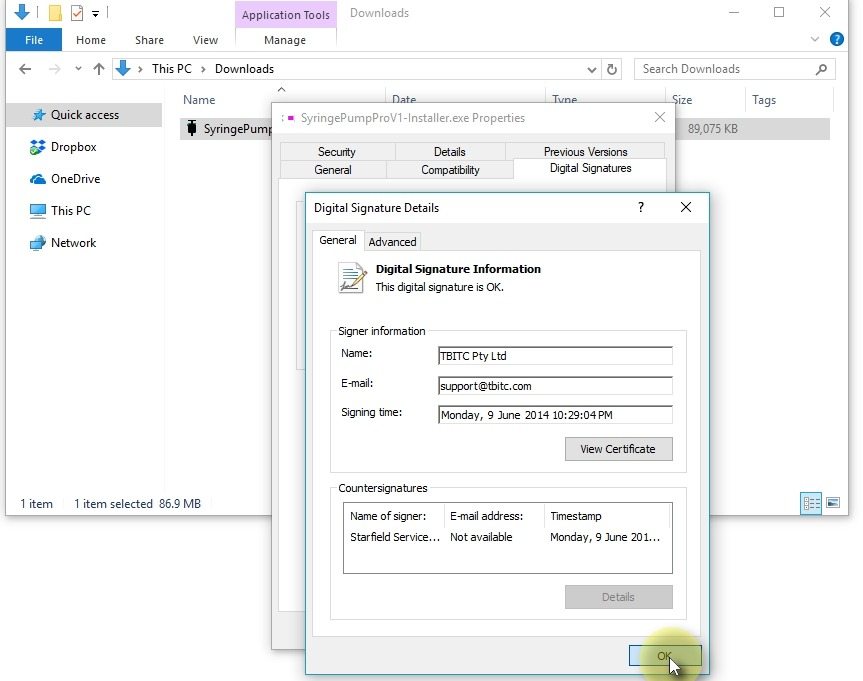
Task: Select the General tab in signature details
Action: [x=337, y=240]
